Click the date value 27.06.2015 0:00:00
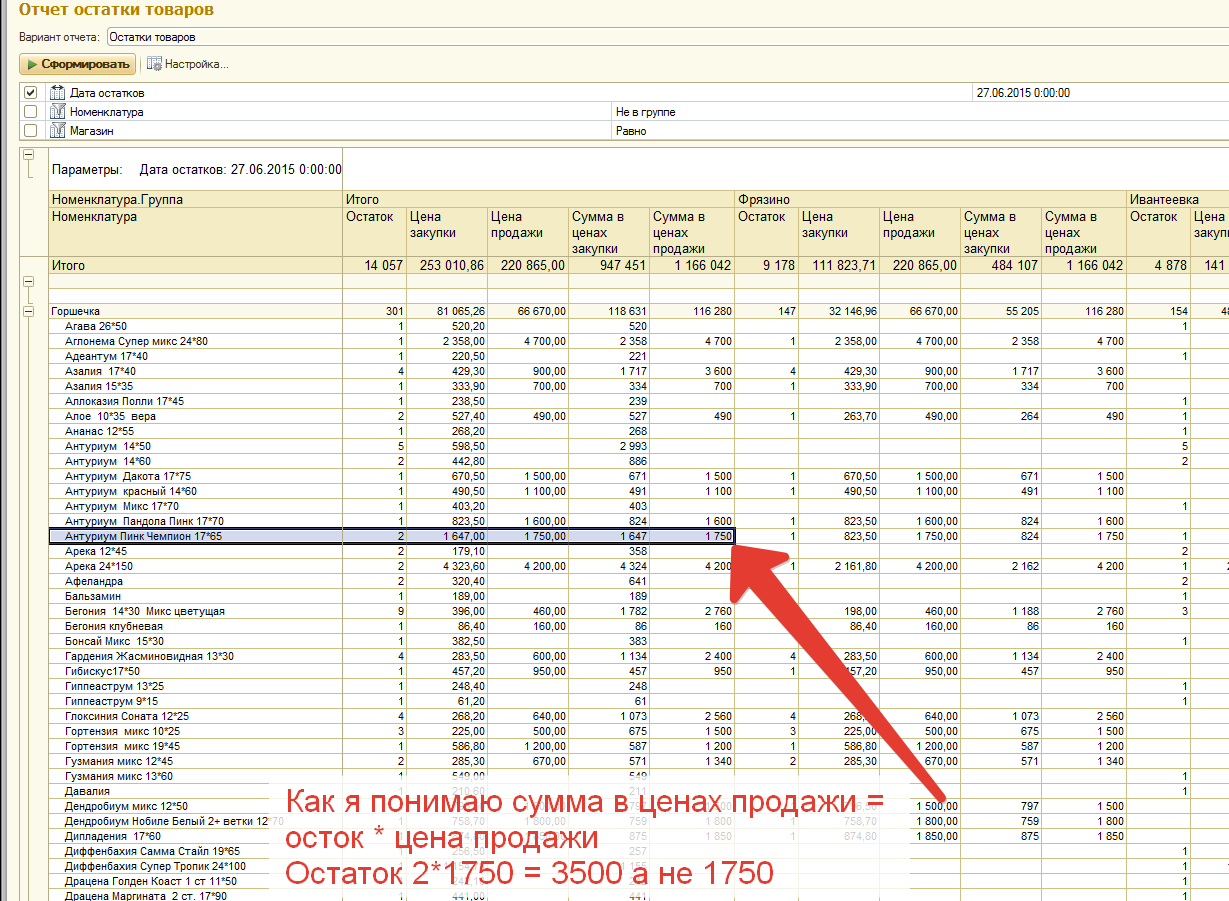 coord(1020,93)
